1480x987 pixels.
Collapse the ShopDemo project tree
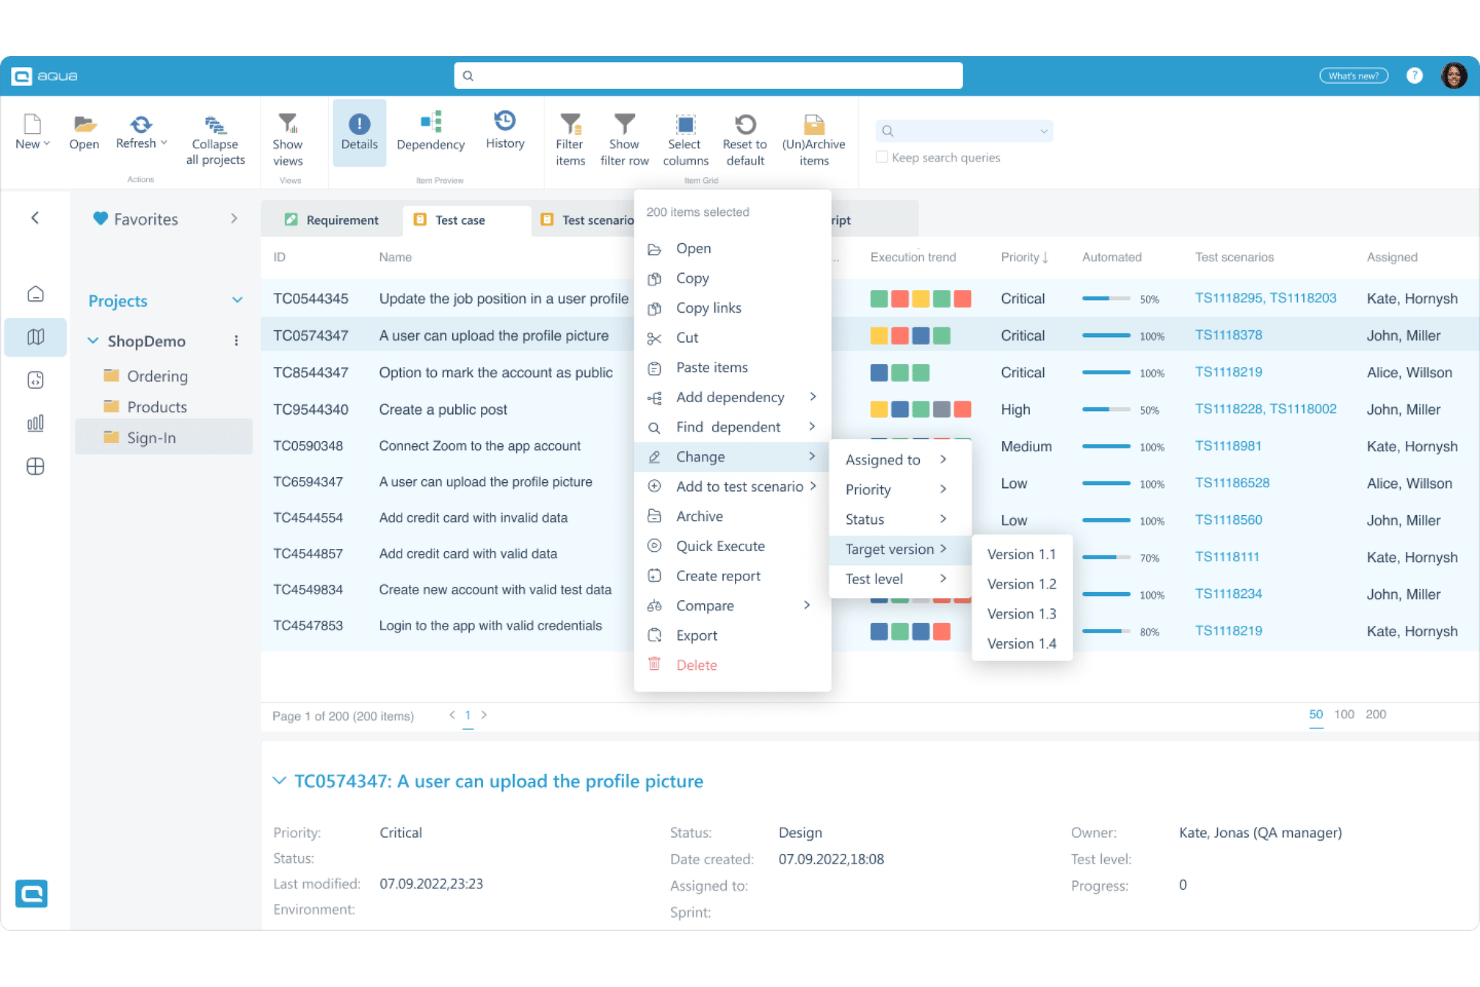[x=93, y=340]
